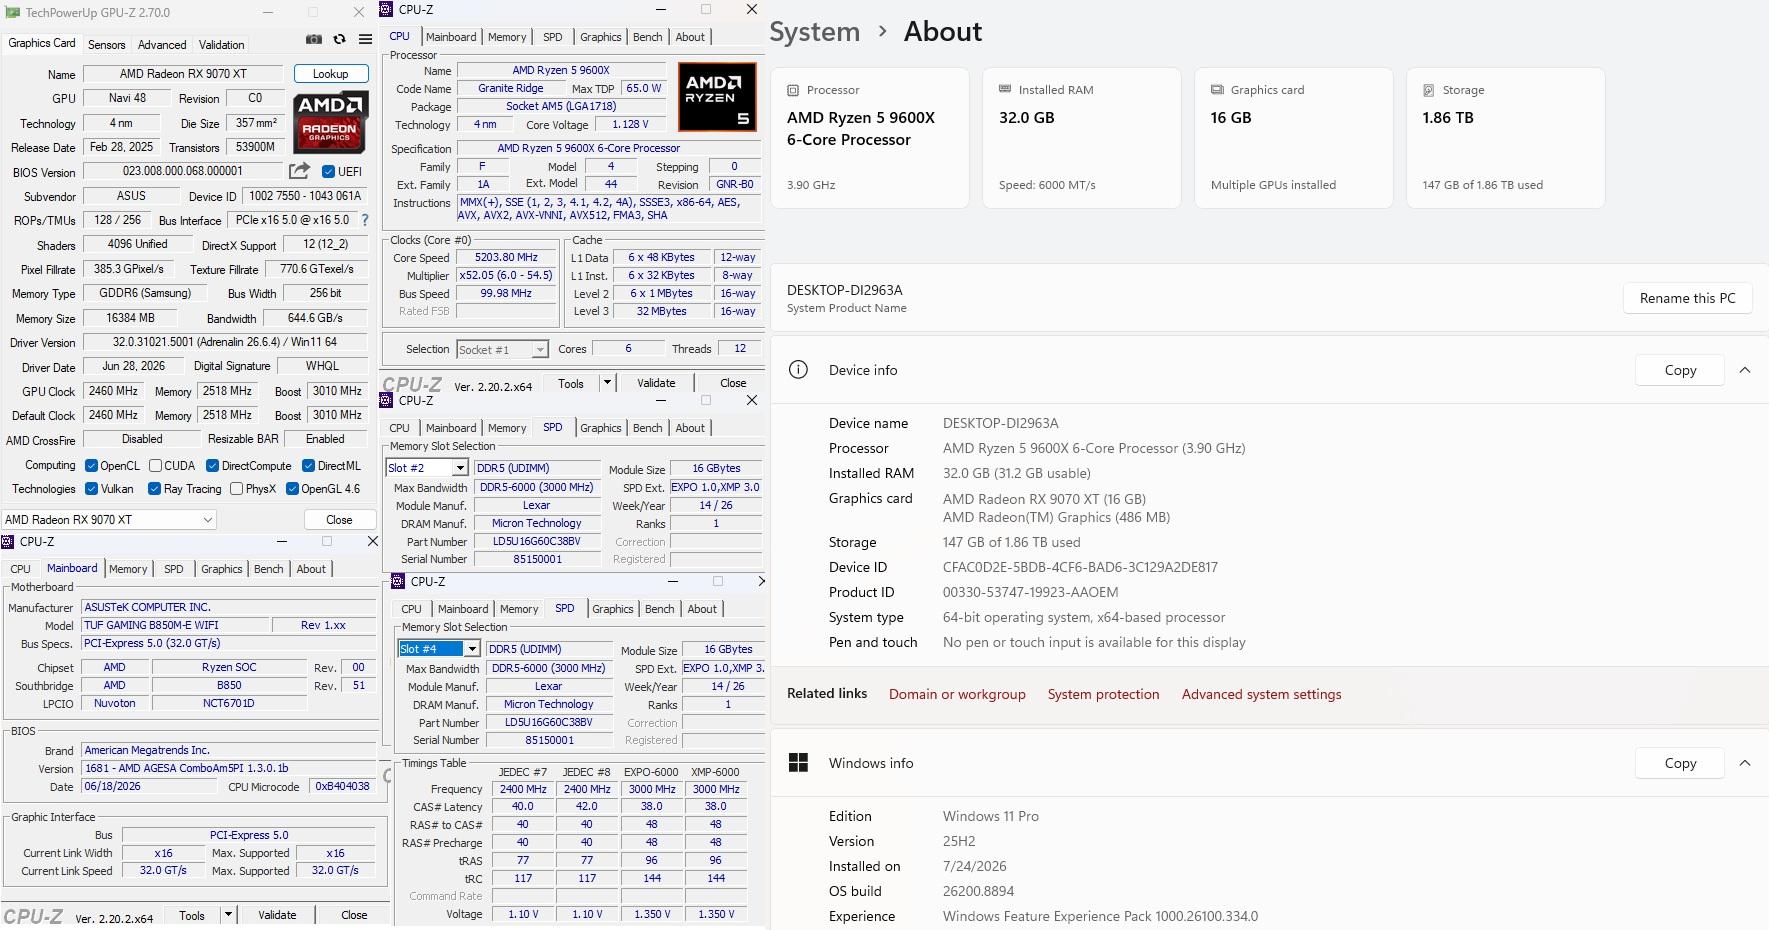Click the GPU Name field AMD Radeon RX 9070 XT
This screenshot has width=1769, height=930.
click(x=183, y=74)
